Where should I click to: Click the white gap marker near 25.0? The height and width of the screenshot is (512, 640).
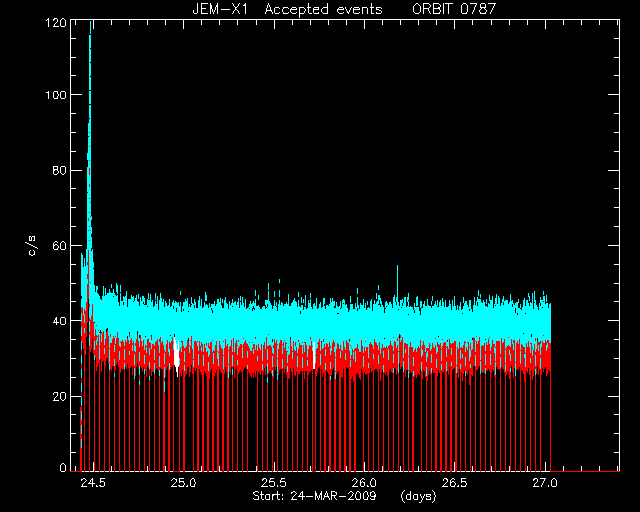pyautogui.click(x=177, y=352)
